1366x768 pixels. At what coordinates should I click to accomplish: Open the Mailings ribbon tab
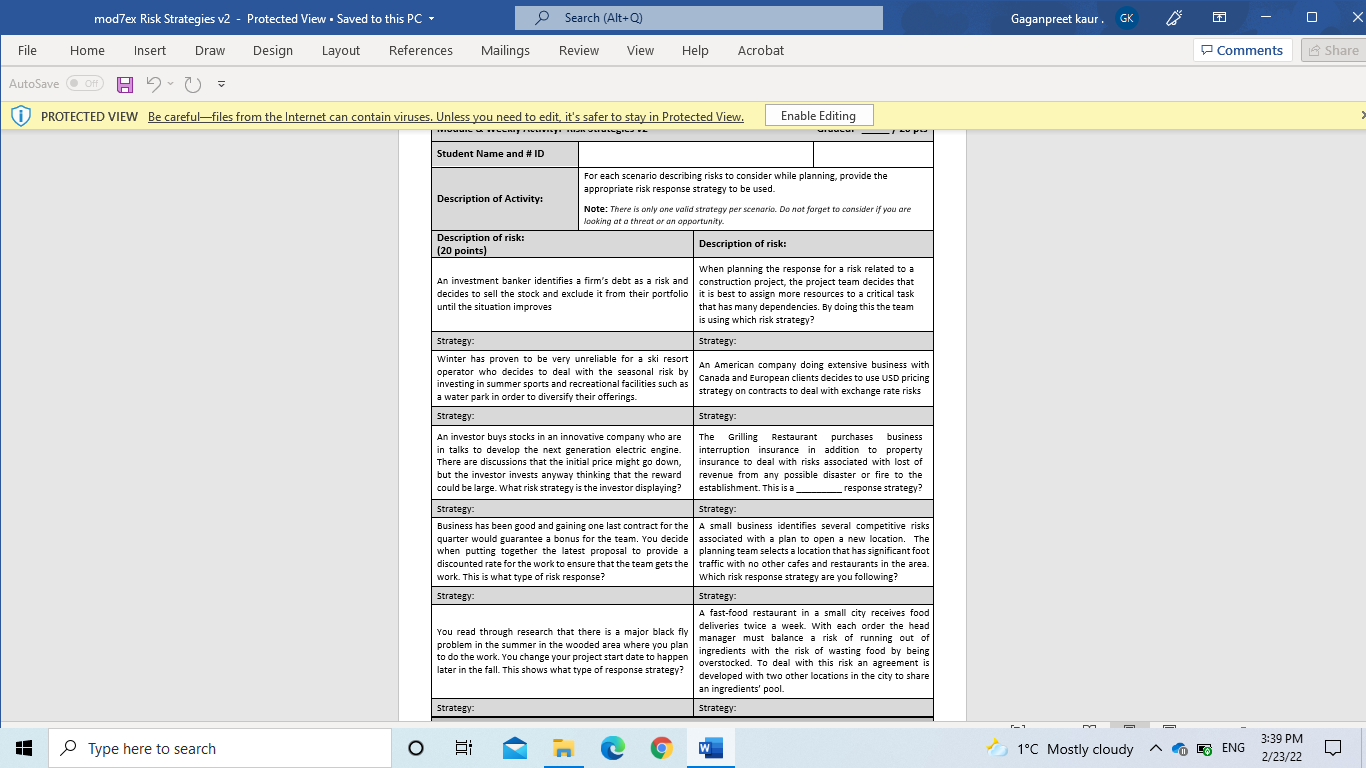coord(505,50)
